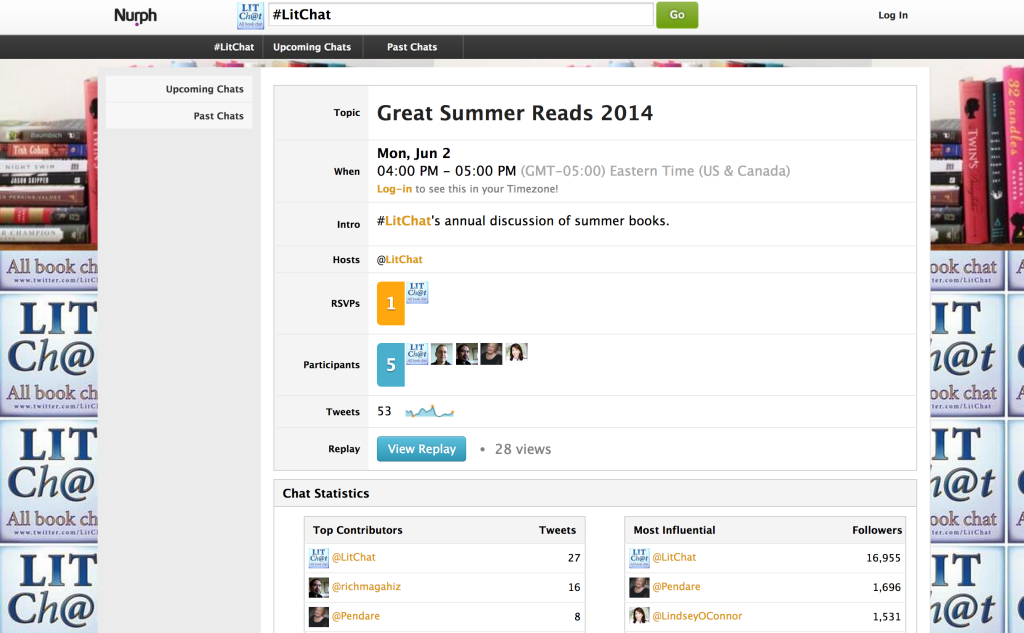1024x633 pixels.
Task: Open @LitChat link under Most Influential
Action: [674, 557]
